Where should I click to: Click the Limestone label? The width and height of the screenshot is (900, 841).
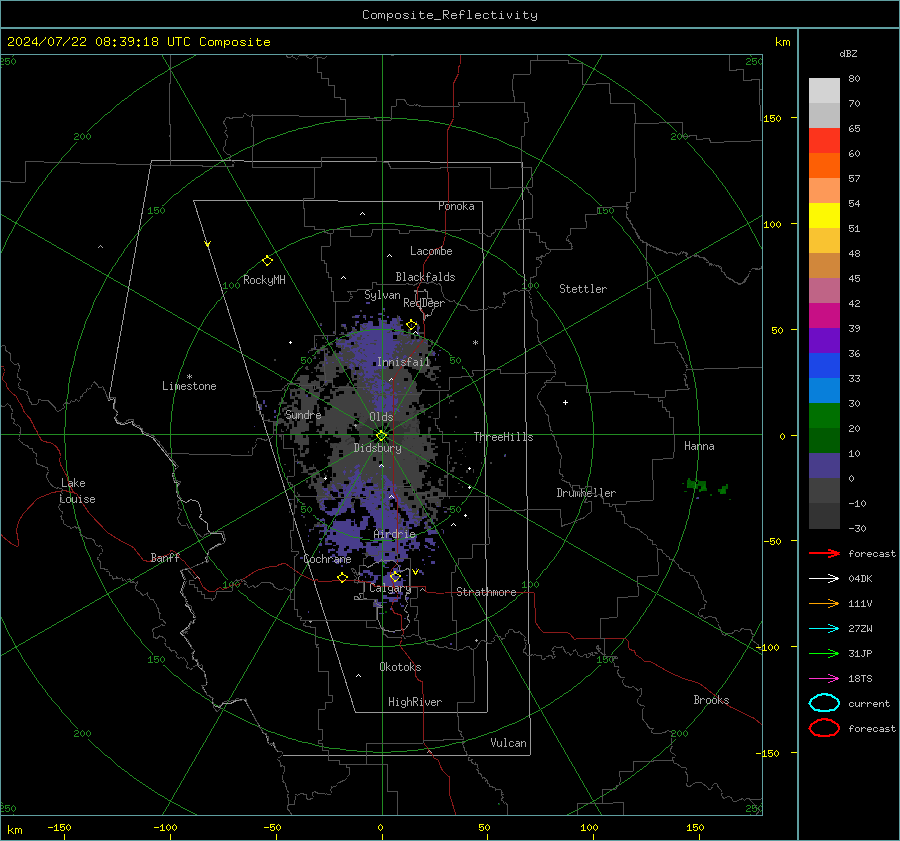pyautogui.click(x=189, y=386)
